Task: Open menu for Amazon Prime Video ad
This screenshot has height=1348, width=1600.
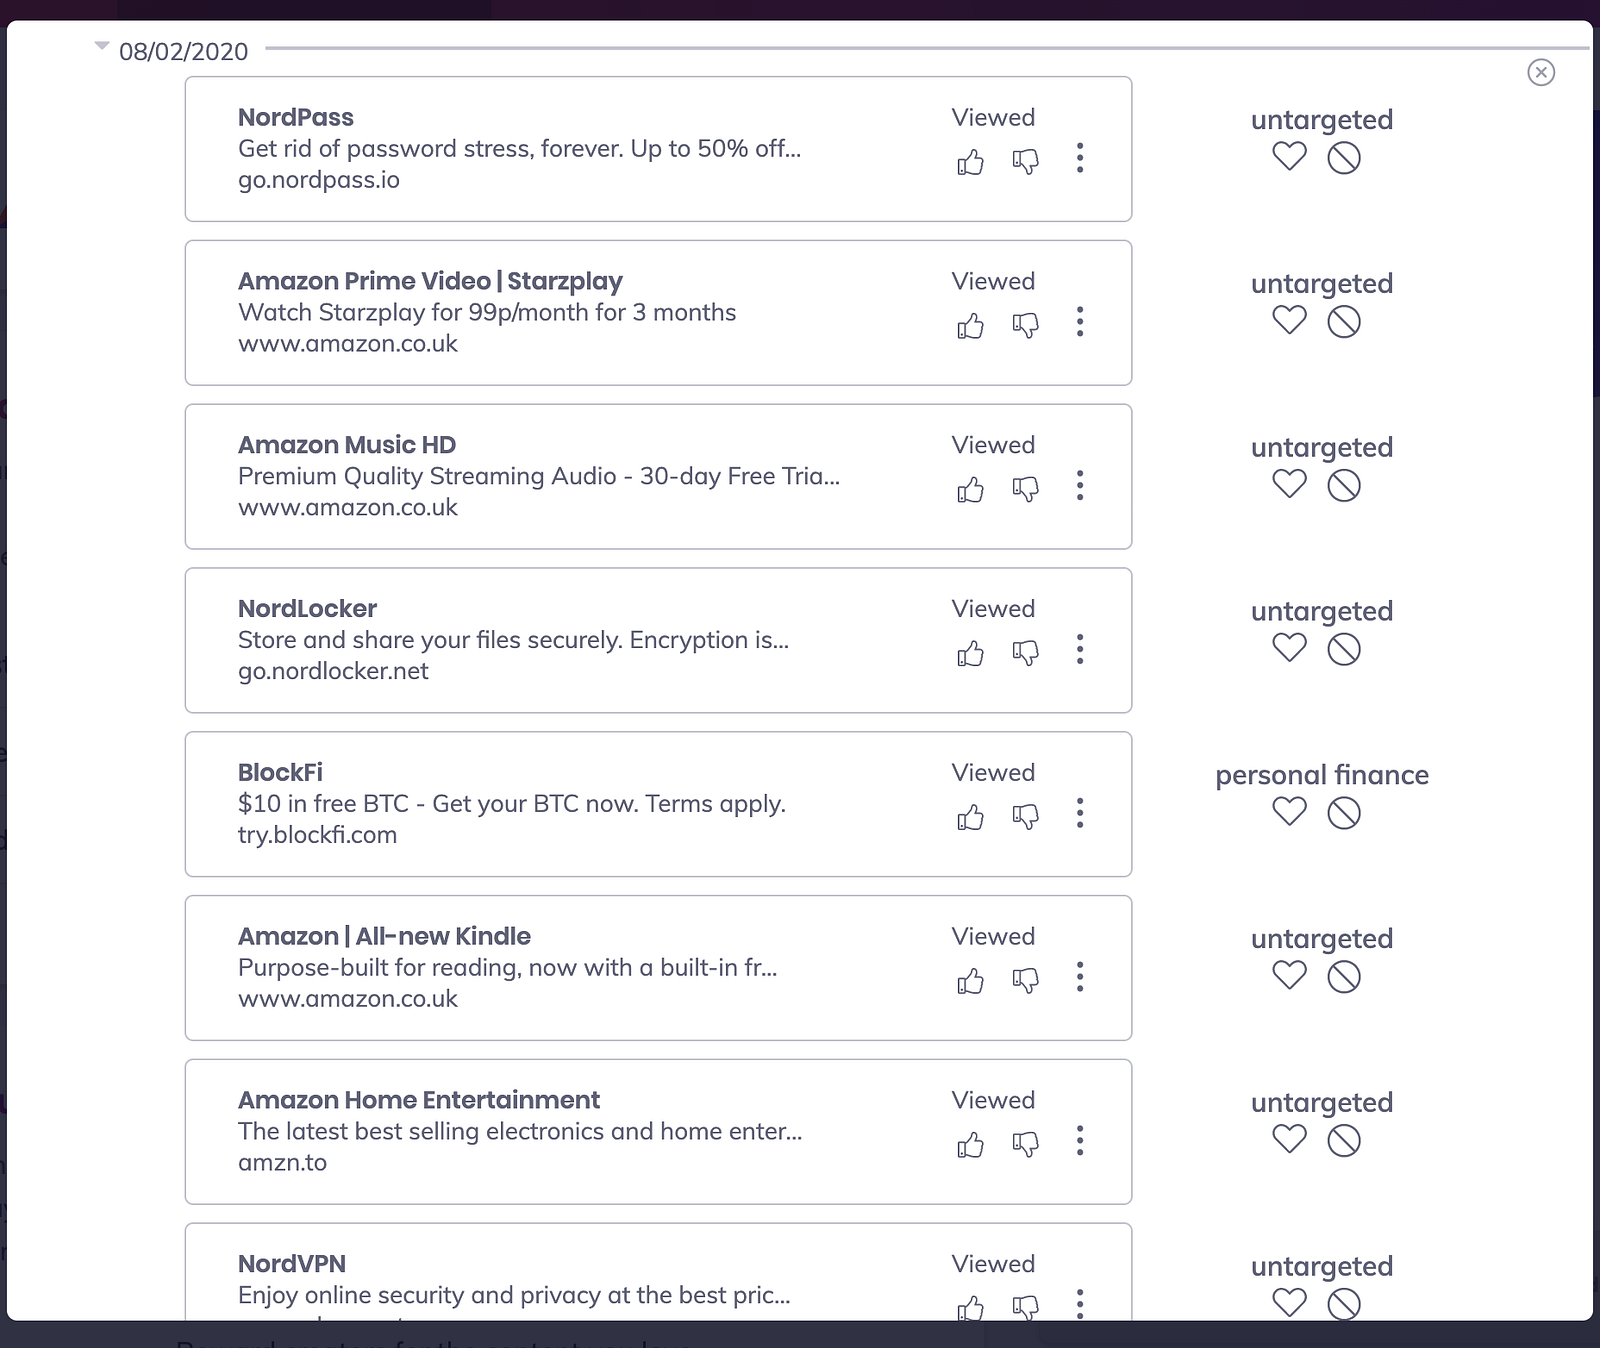Action: [x=1080, y=321]
